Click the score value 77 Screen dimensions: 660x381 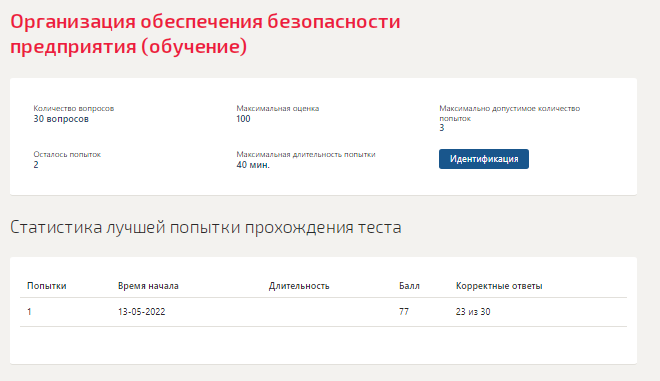coord(404,312)
